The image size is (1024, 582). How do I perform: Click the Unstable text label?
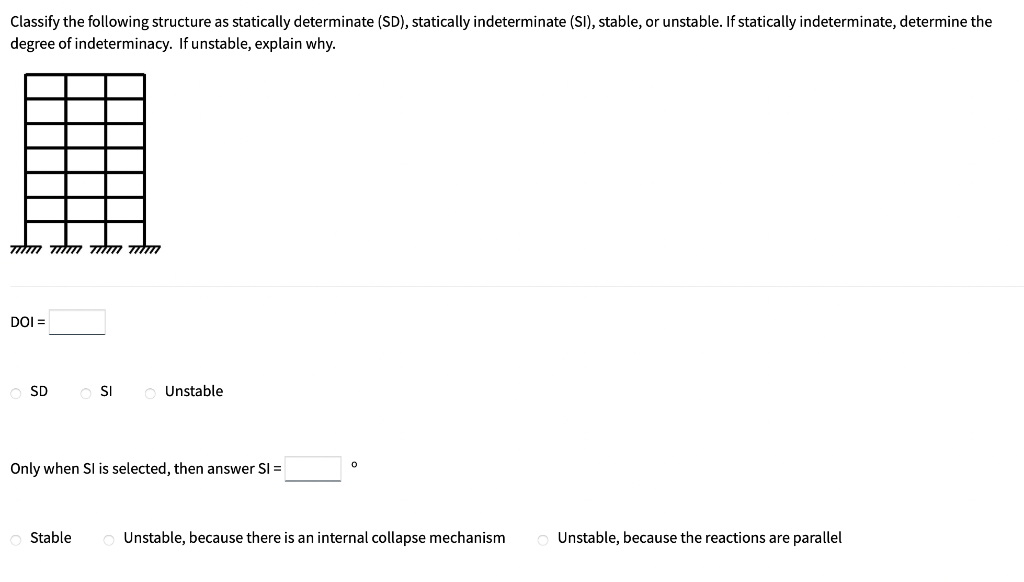tap(193, 391)
